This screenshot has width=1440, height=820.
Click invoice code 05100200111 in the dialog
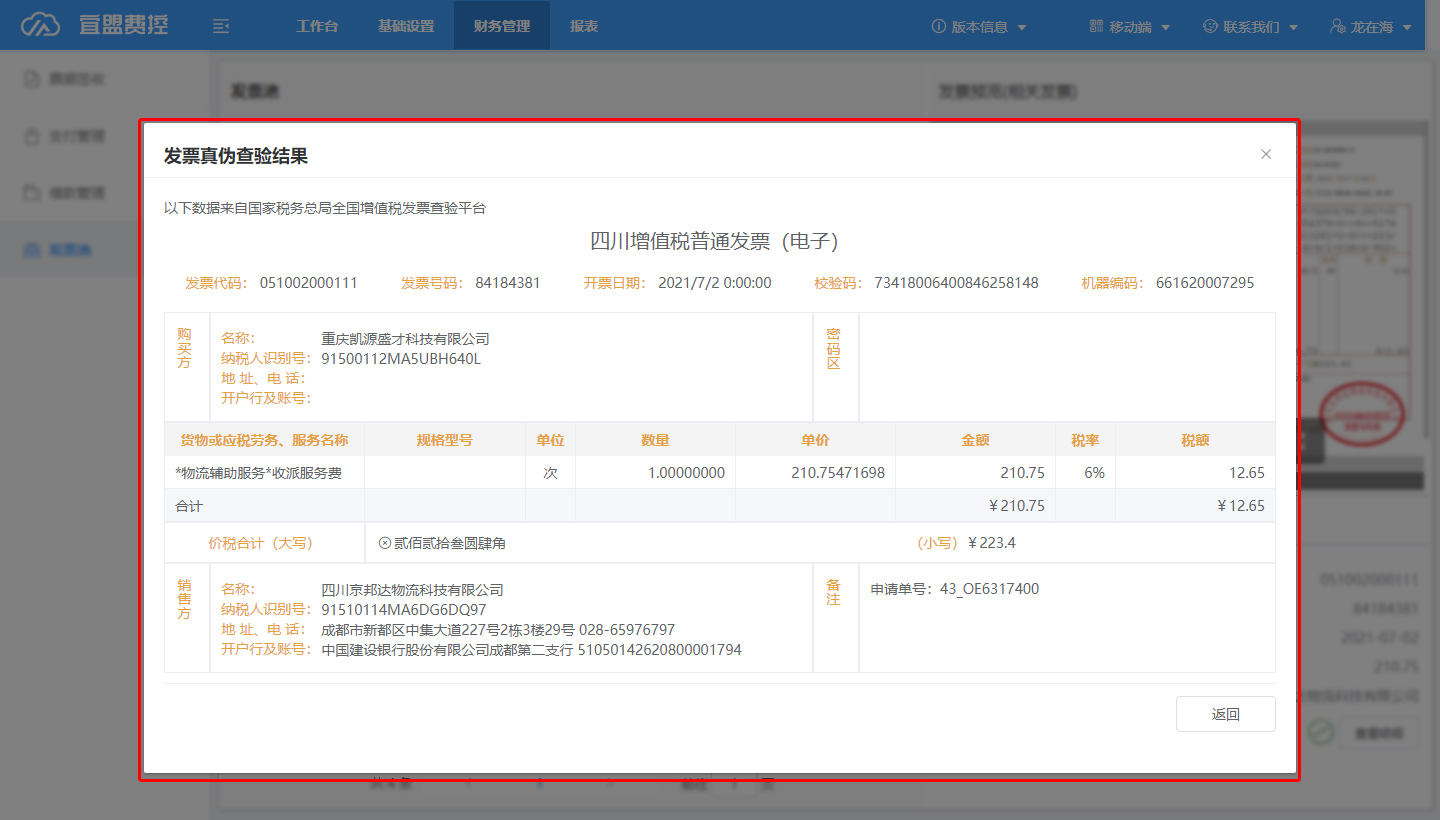tap(309, 283)
